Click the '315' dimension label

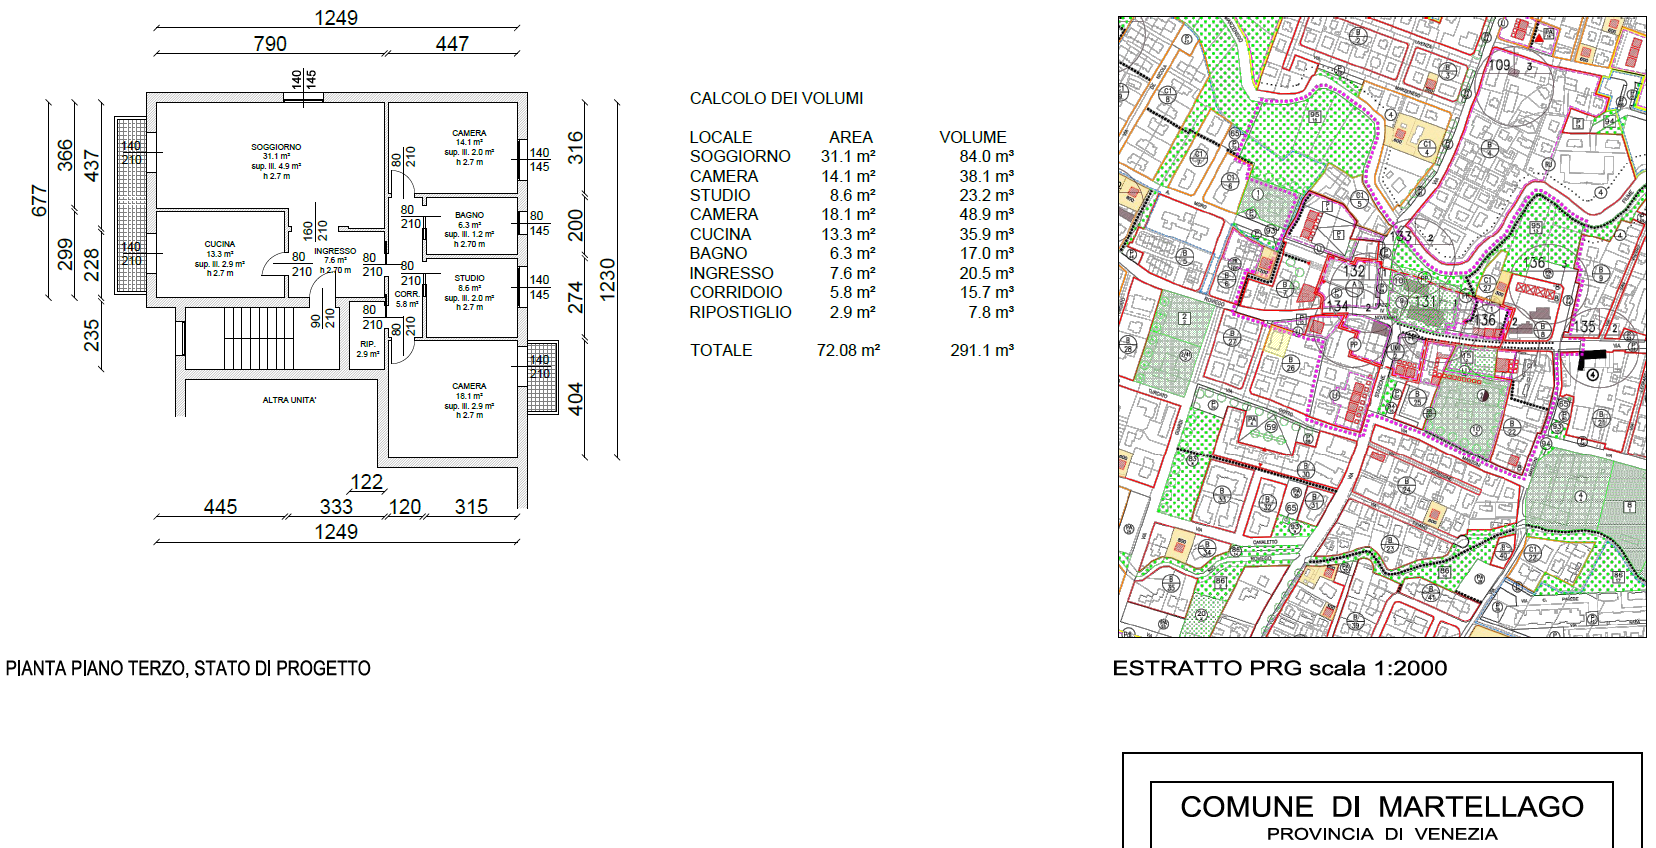(471, 507)
